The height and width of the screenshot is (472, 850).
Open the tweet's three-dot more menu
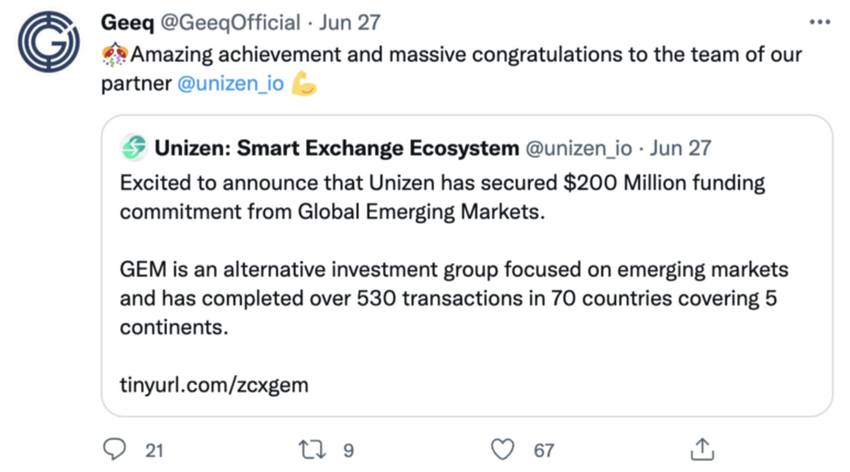pos(819,22)
